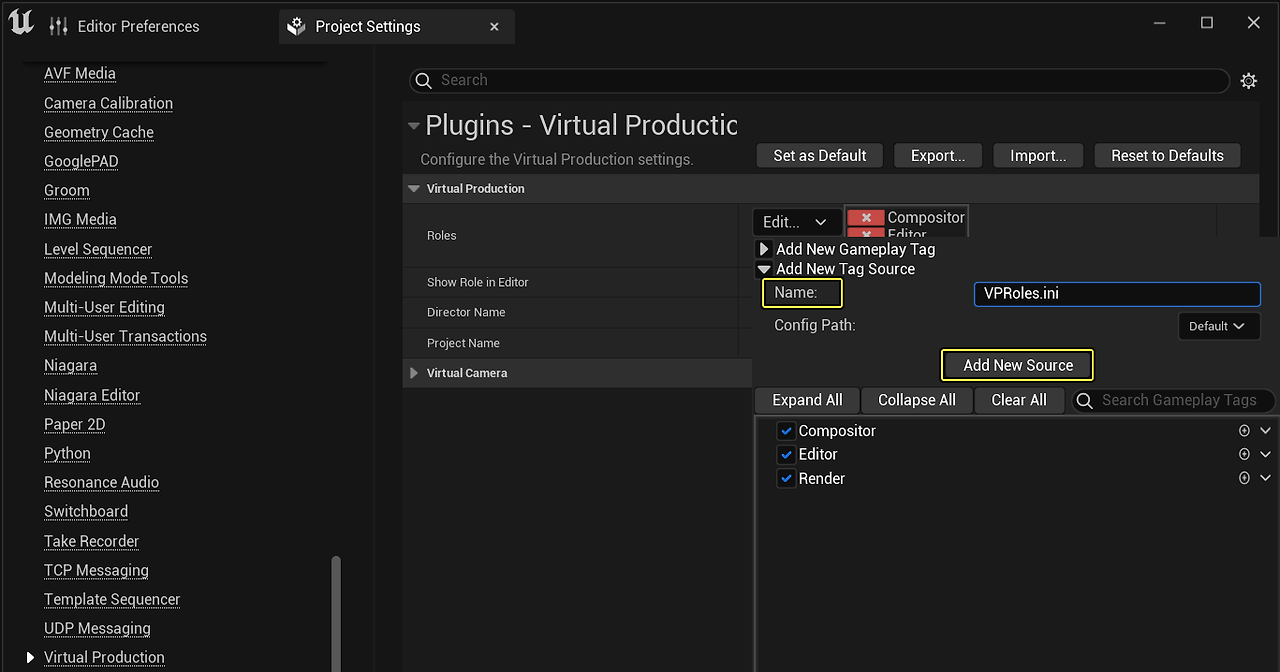The height and width of the screenshot is (672, 1280).
Task: Open options chevron on Editor row
Action: point(1265,454)
